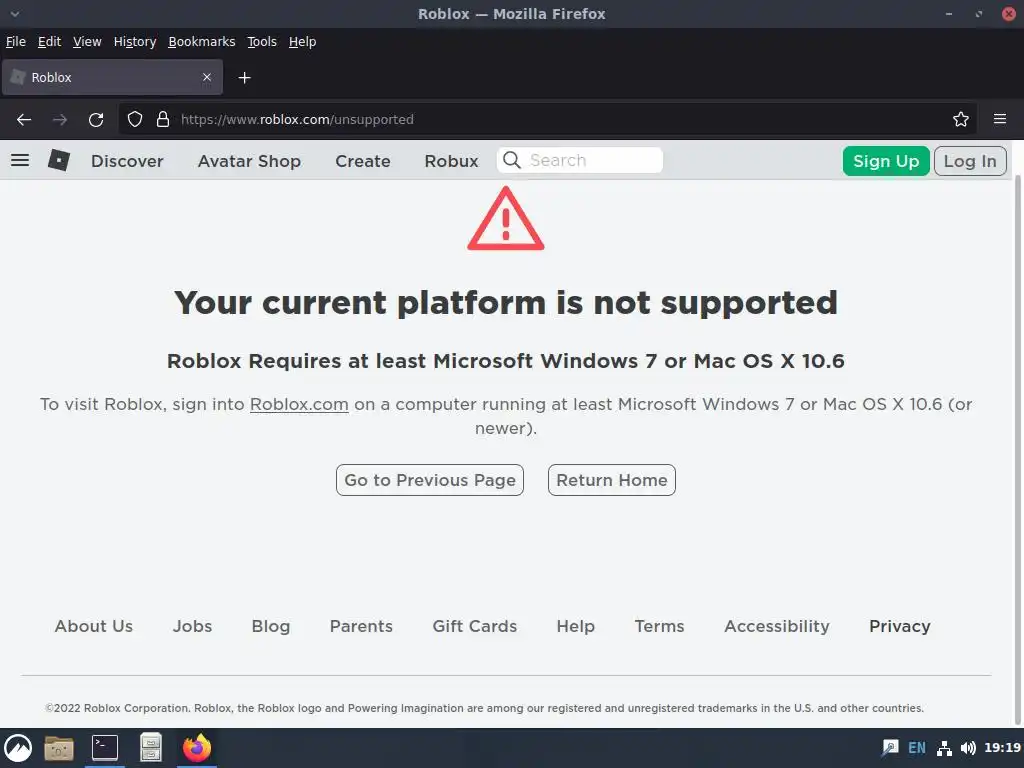Focus the Roblox Search input field
This screenshot has width=1024, height=768.
pos(580,160)
